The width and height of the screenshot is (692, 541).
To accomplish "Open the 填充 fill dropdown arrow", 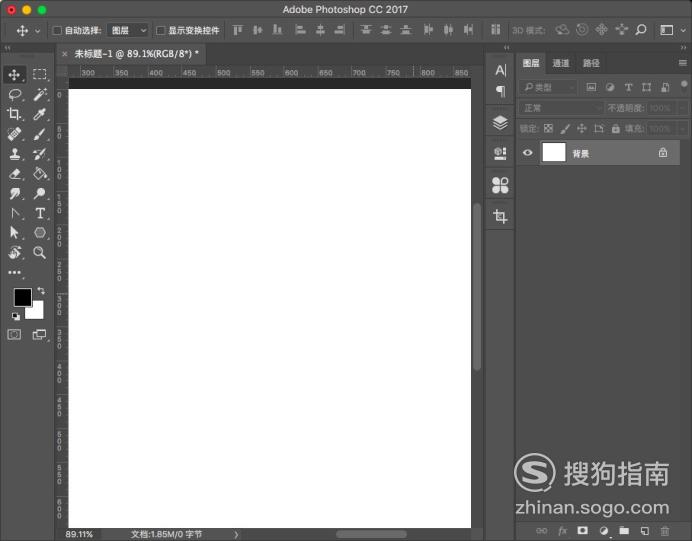I will click(x=682, y=129).
